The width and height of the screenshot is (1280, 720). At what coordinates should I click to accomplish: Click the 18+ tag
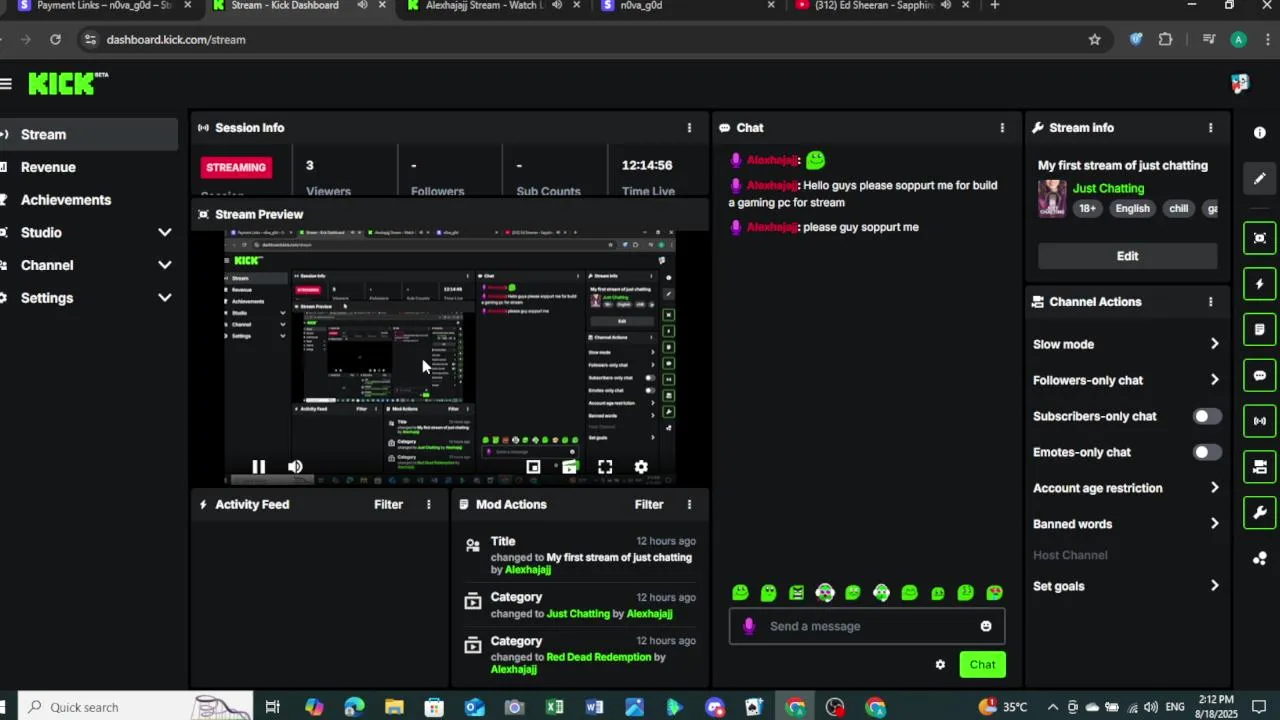(x=1087, y=209)
